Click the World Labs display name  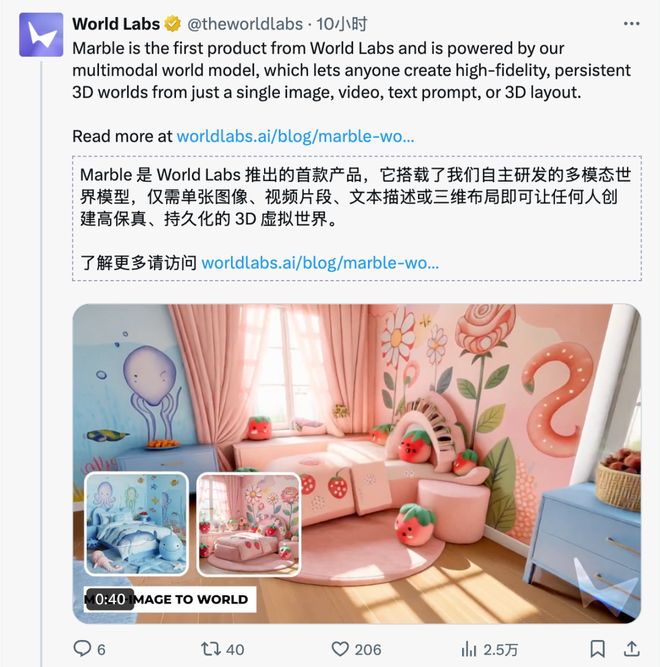click(116, 24)
